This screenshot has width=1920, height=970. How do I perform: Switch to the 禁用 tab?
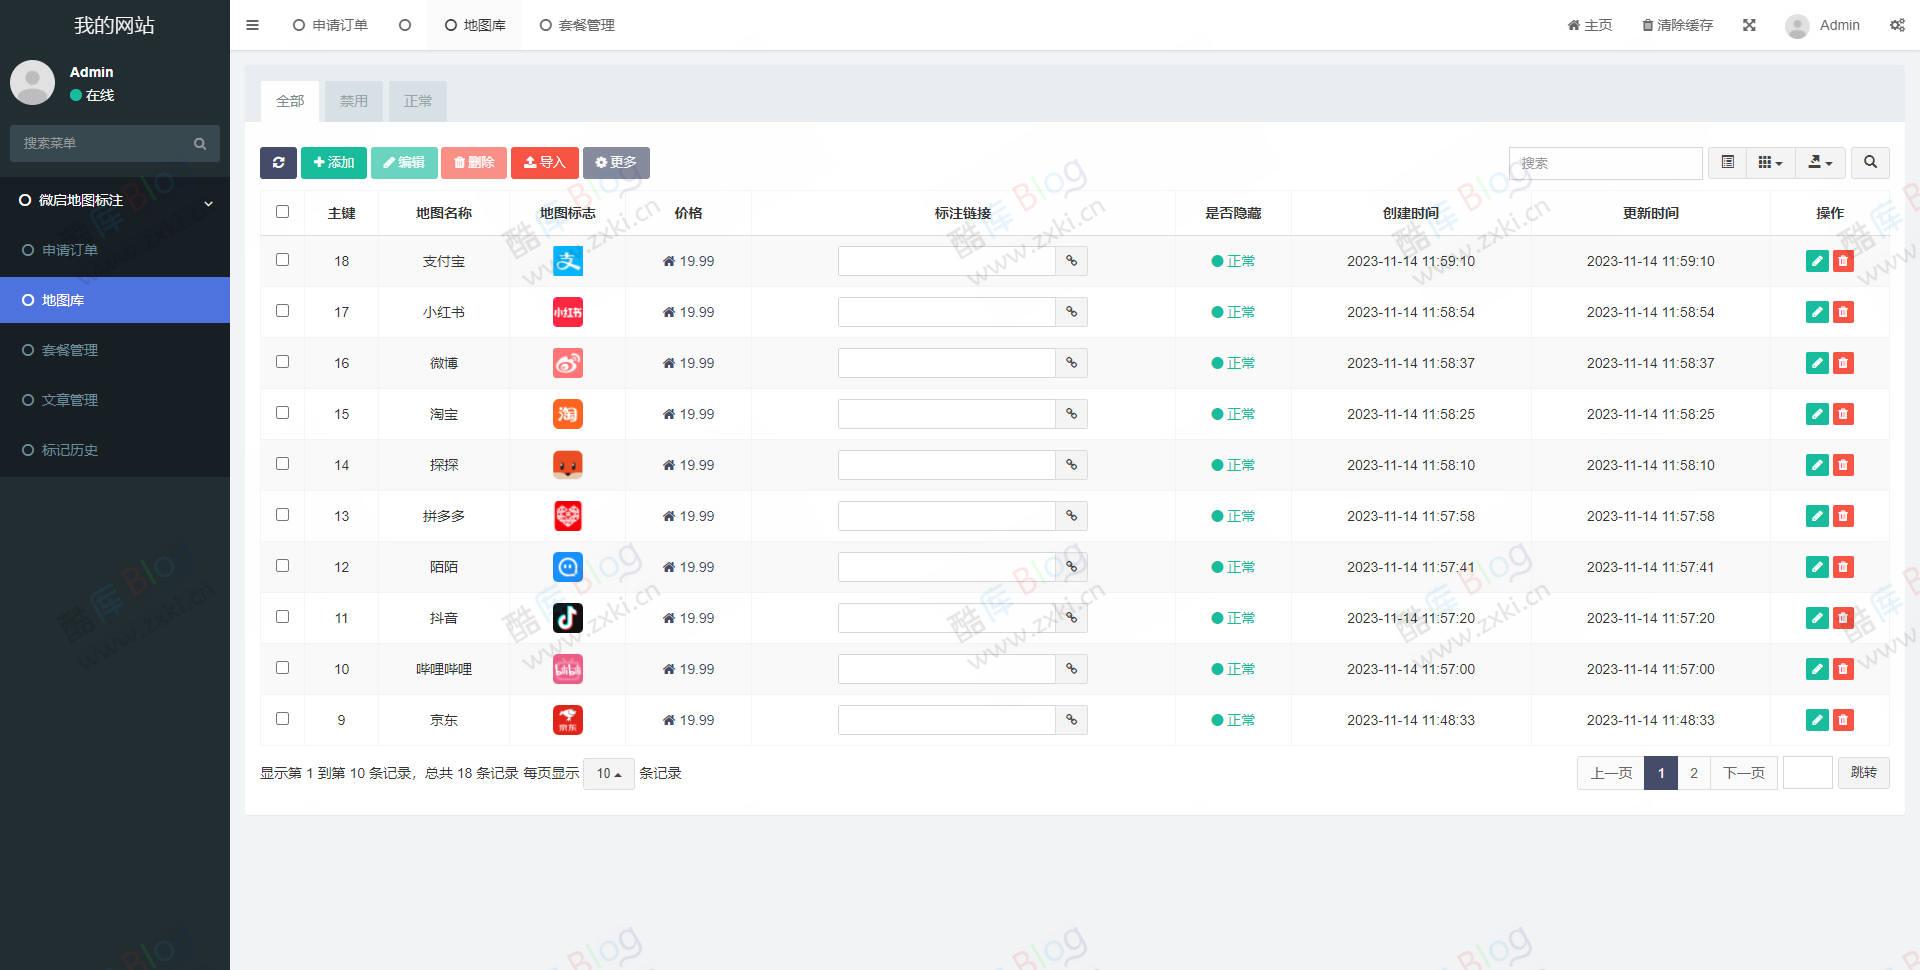pos(353,100)
